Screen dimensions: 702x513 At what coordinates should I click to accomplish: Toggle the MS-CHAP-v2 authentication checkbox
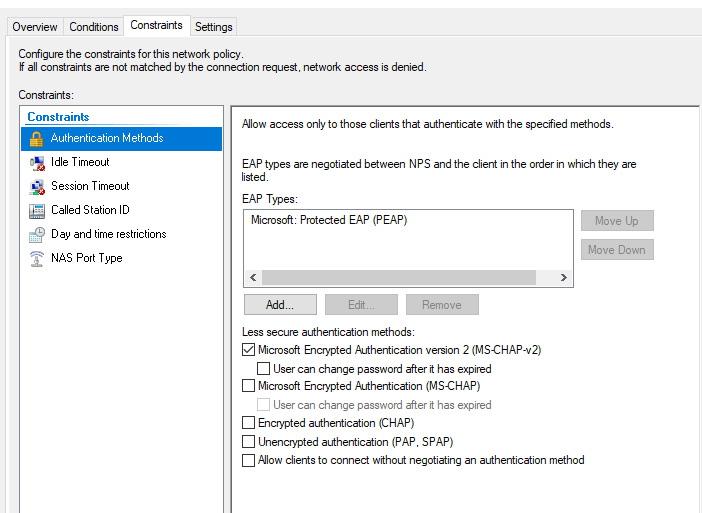(248, 350)
